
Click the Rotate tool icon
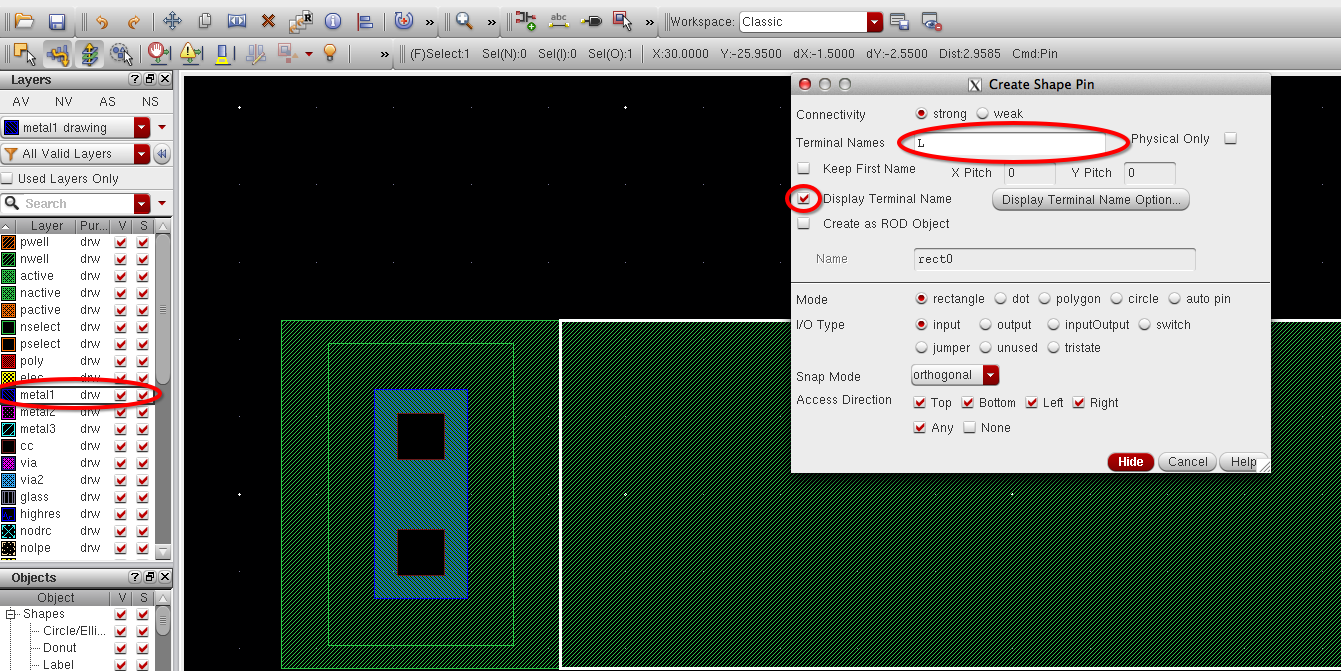click(x=404, y=21)
